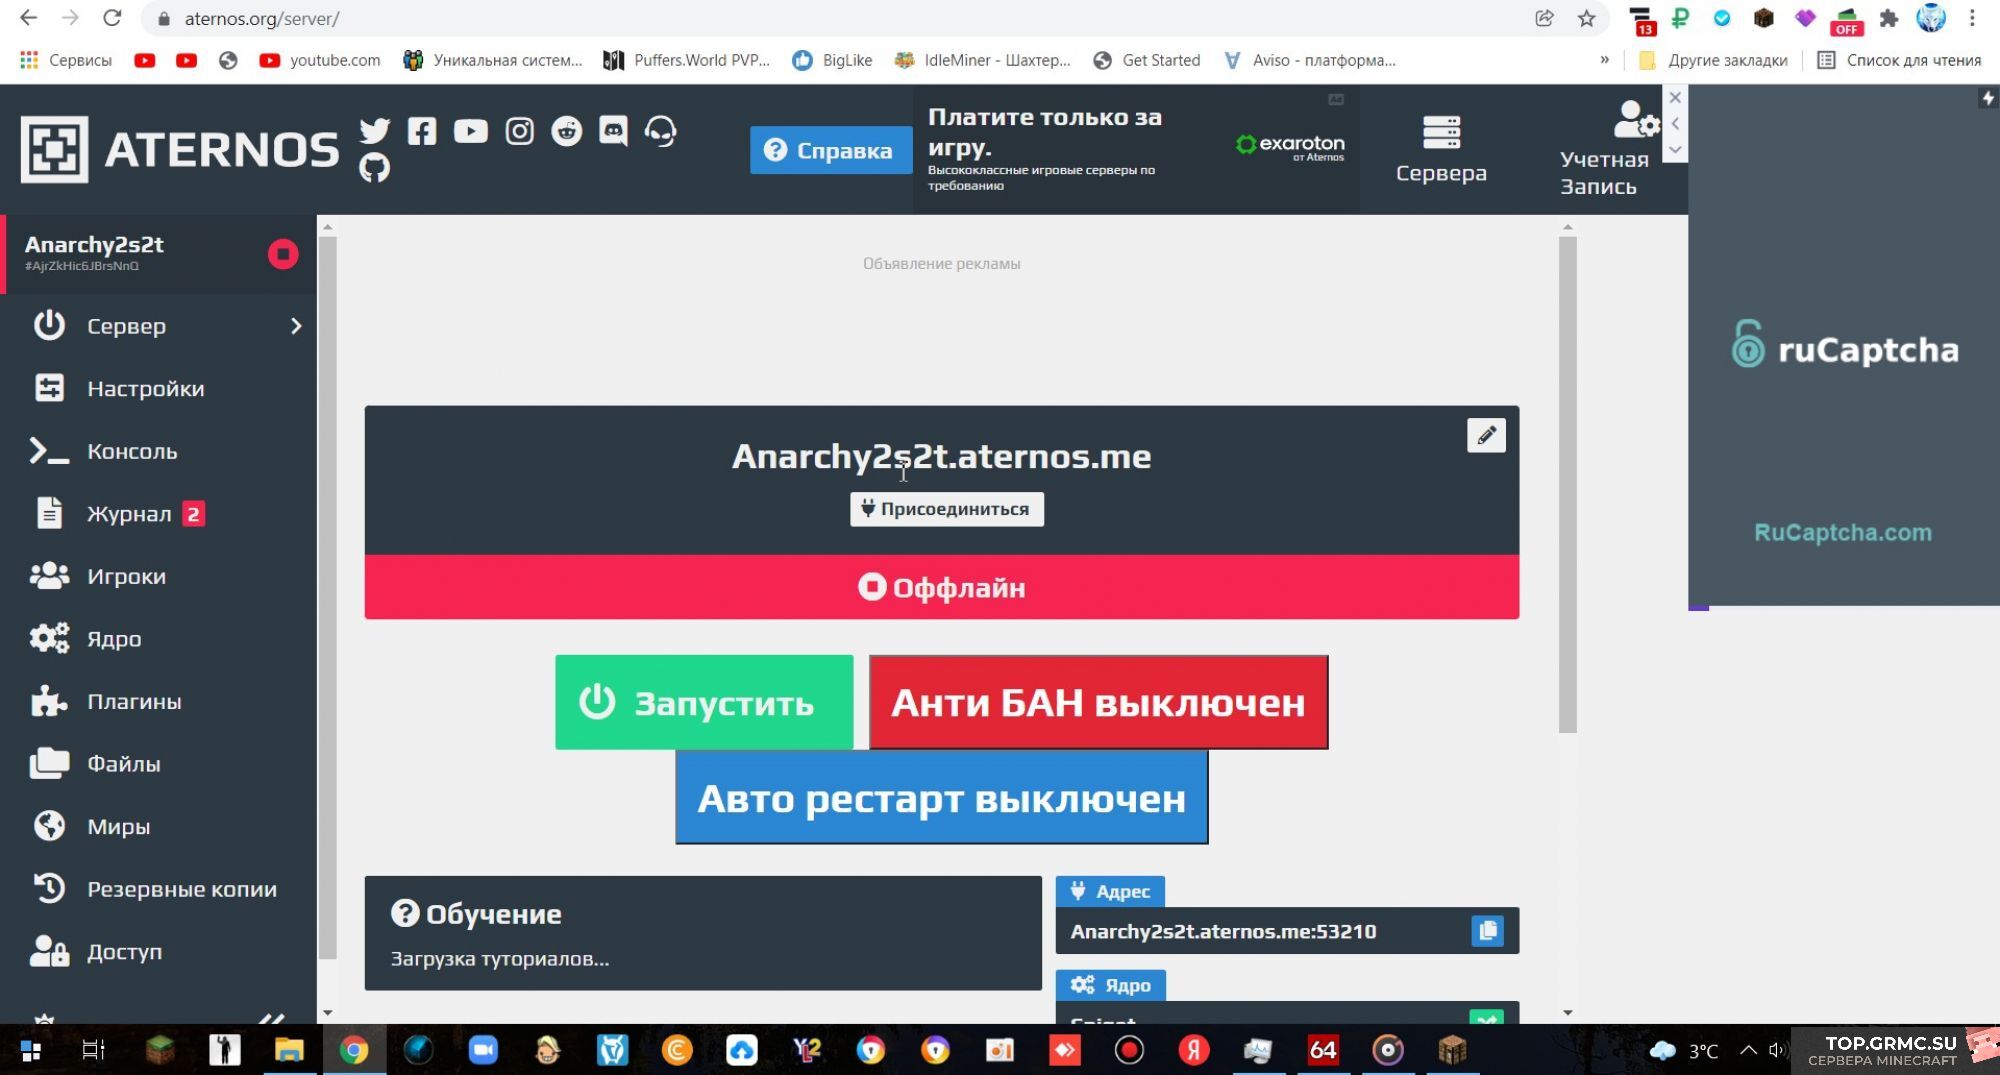
Task: Open the Chrome three-dot menu
Action: (1972, 18)
